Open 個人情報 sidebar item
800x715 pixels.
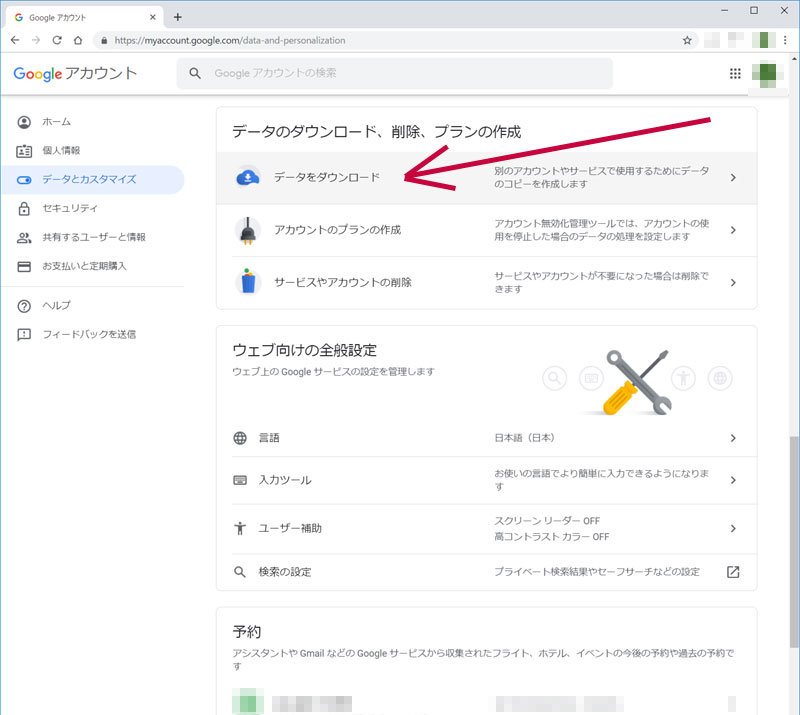point(61,151)
